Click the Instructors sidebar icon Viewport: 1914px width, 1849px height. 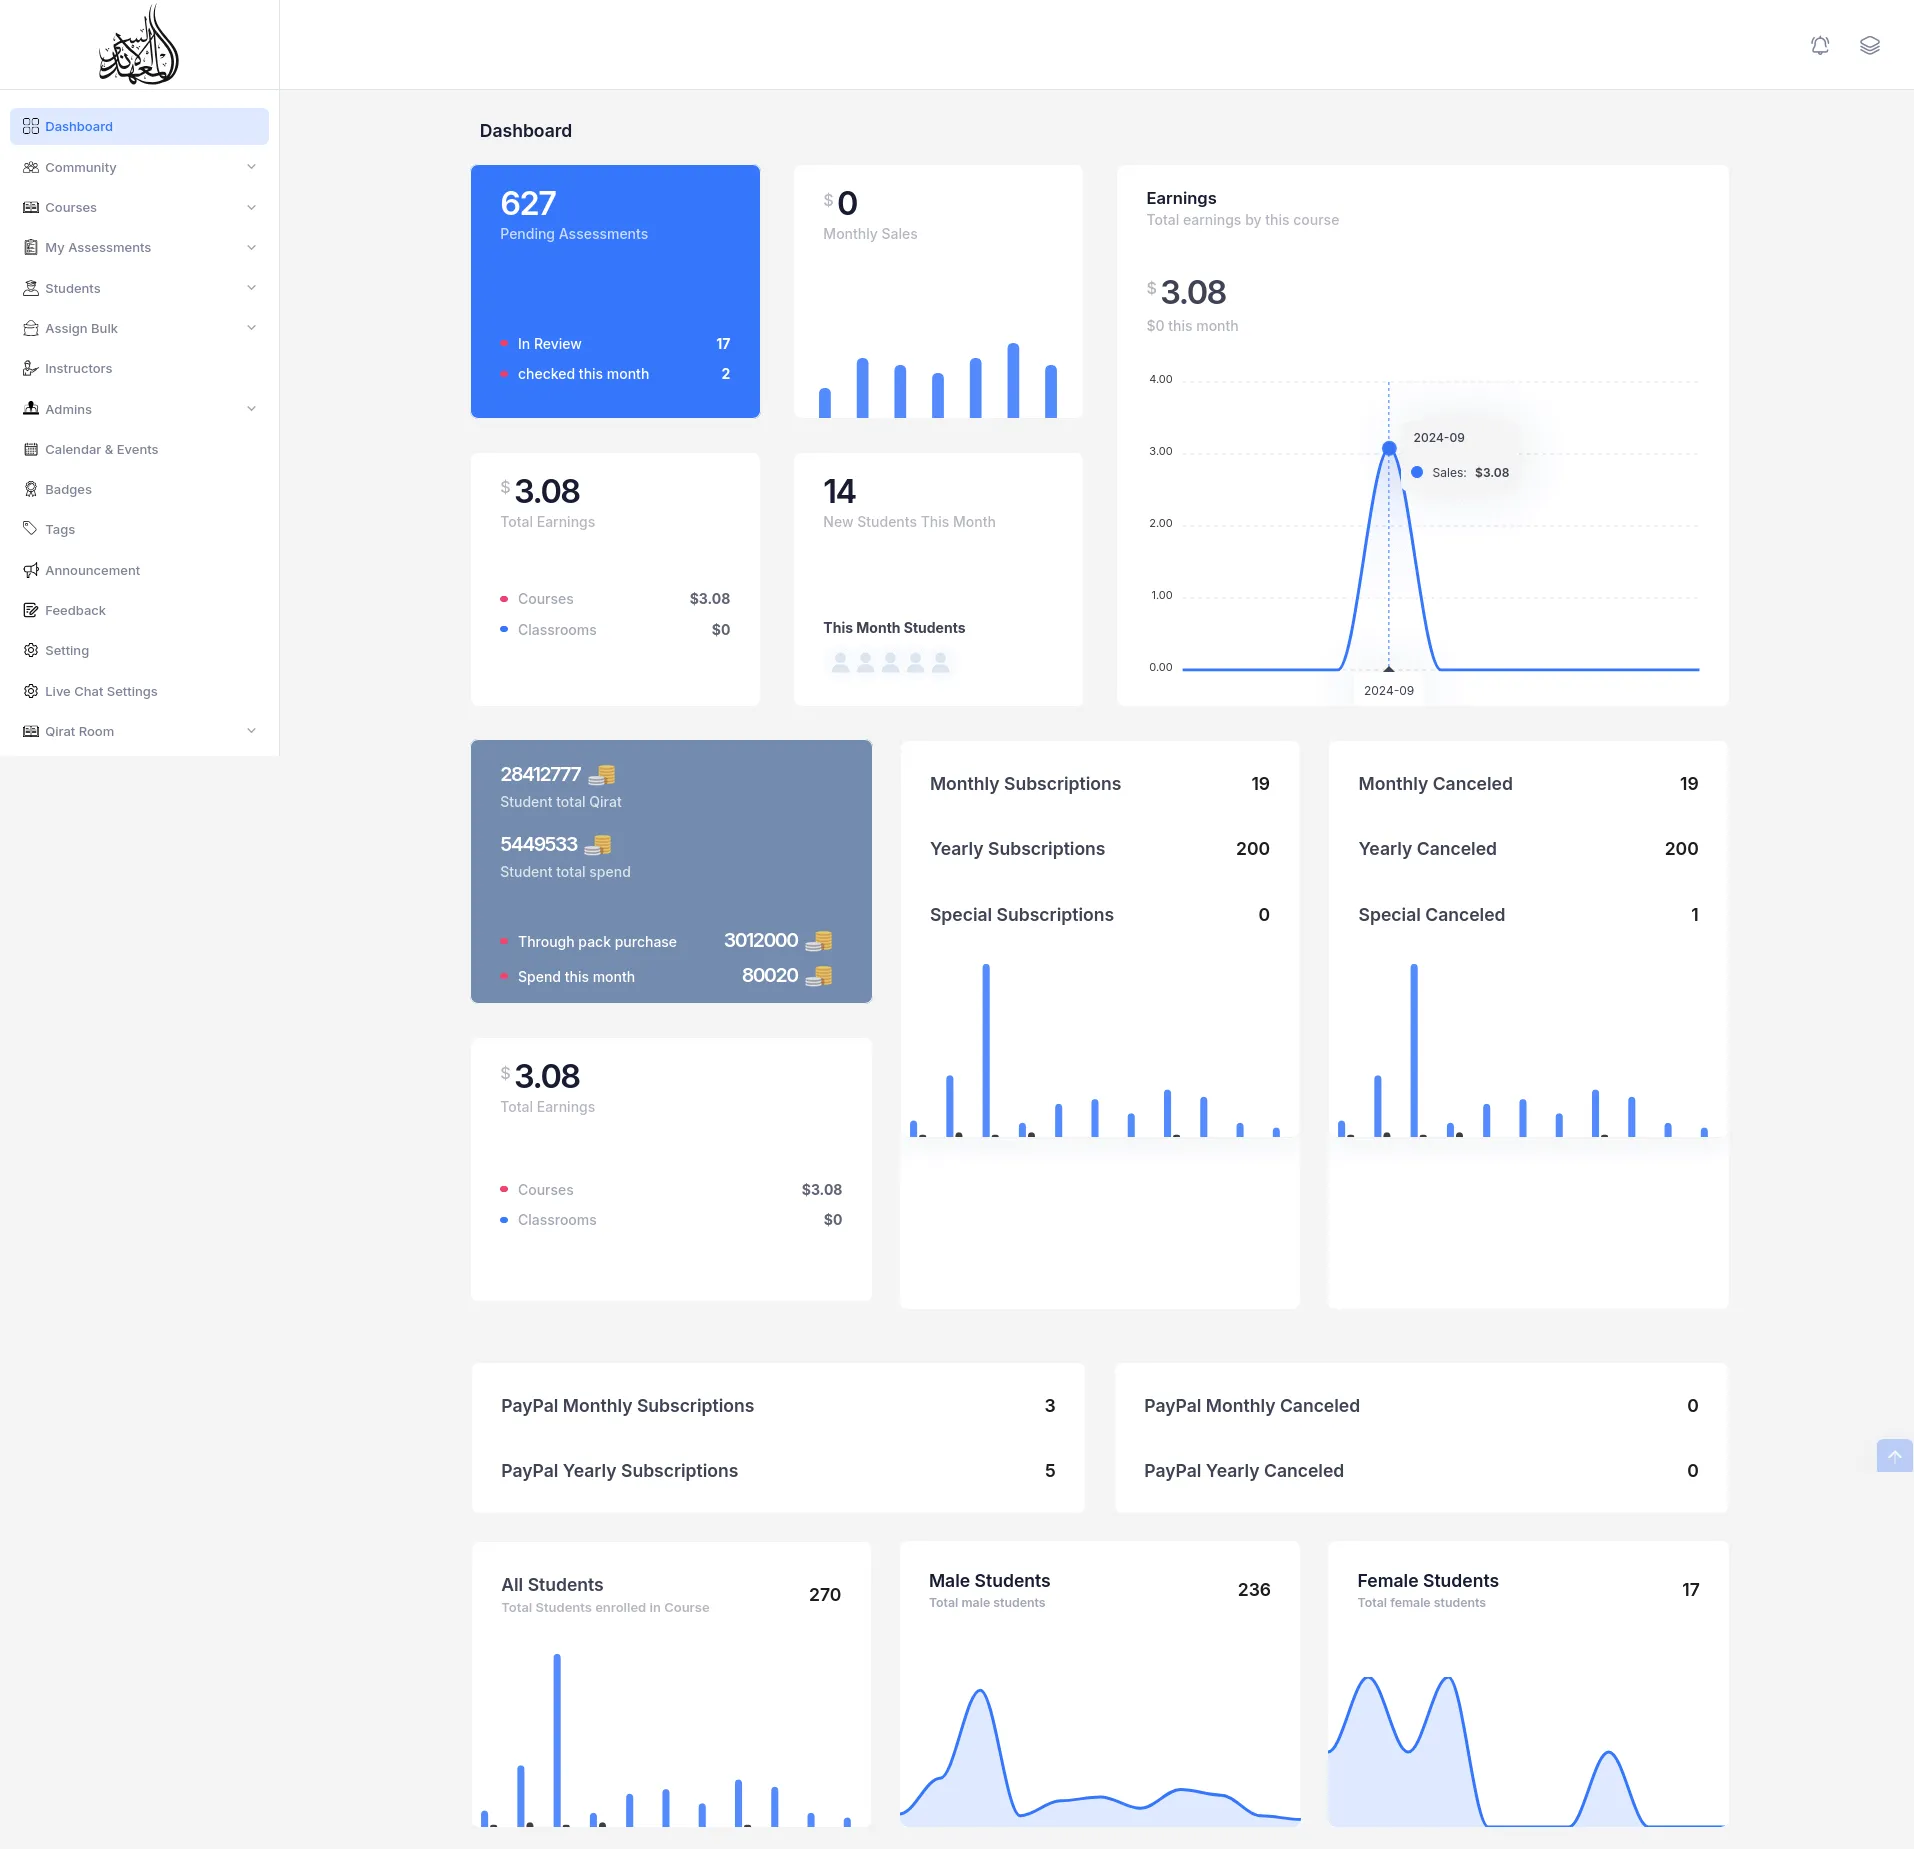click(x=31, y=369)
